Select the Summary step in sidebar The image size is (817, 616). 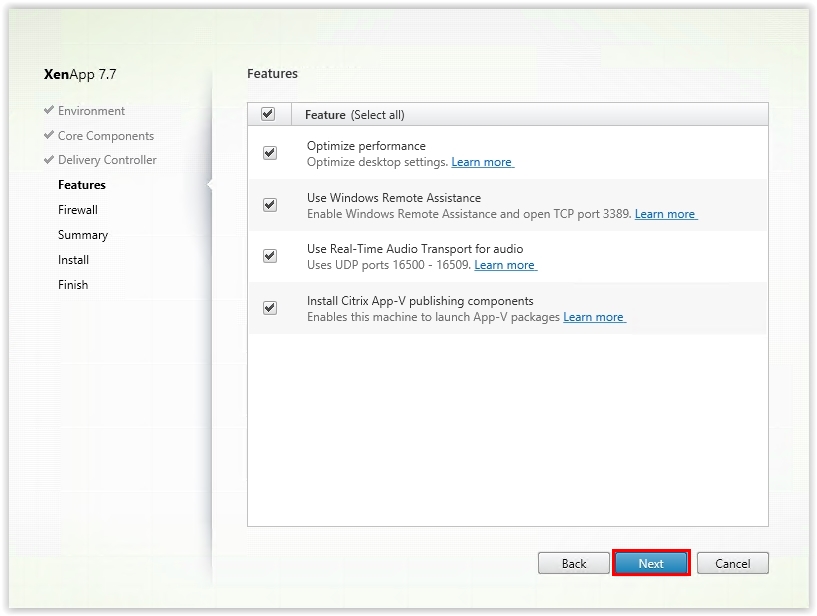coord(83,235)
